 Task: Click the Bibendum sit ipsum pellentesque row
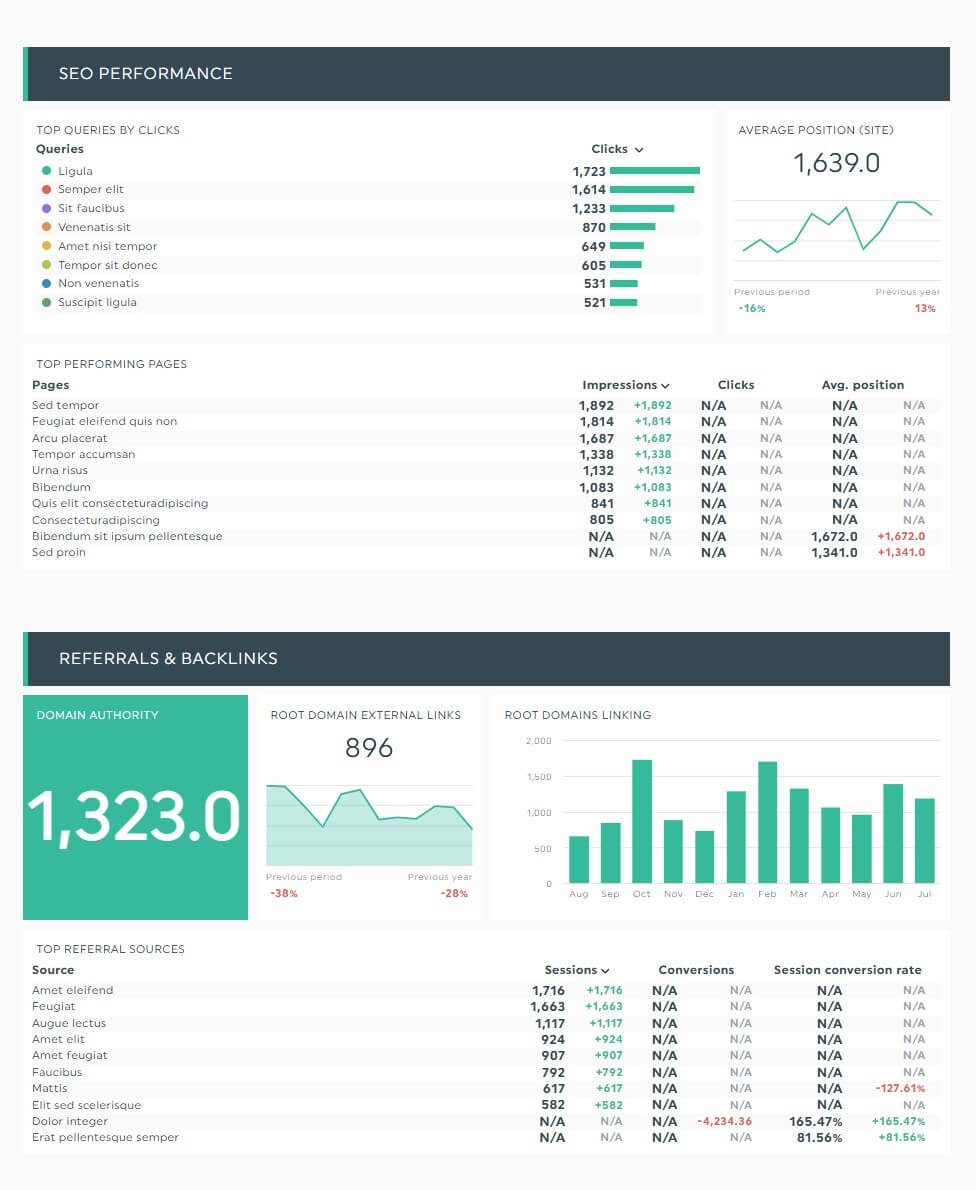pos(486,536)
